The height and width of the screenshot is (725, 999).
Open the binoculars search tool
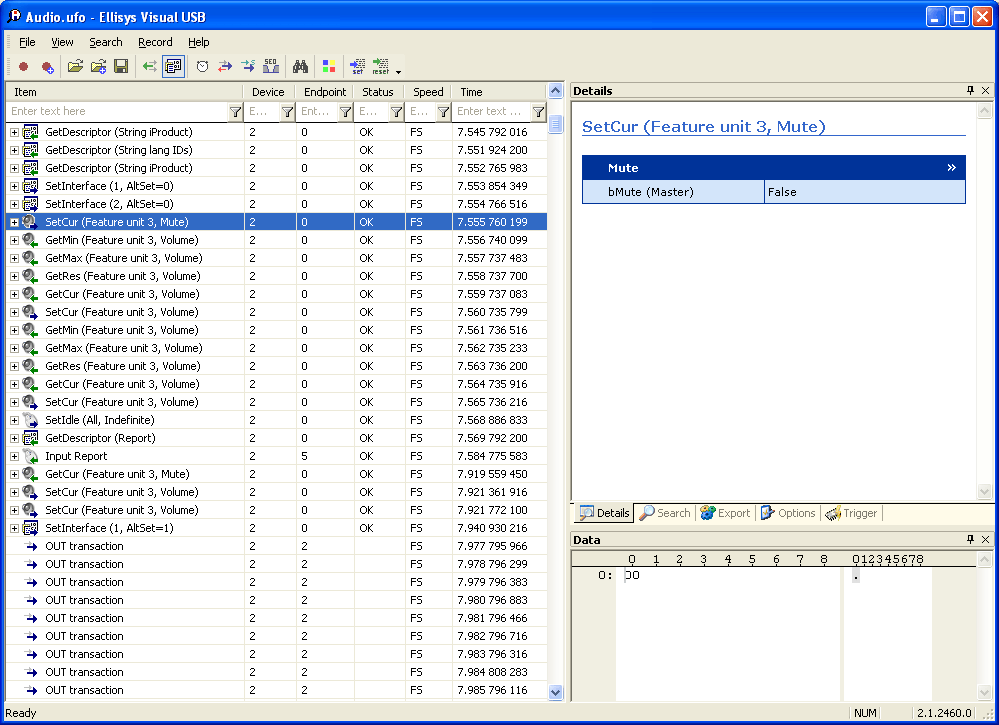tap(299, 67)
